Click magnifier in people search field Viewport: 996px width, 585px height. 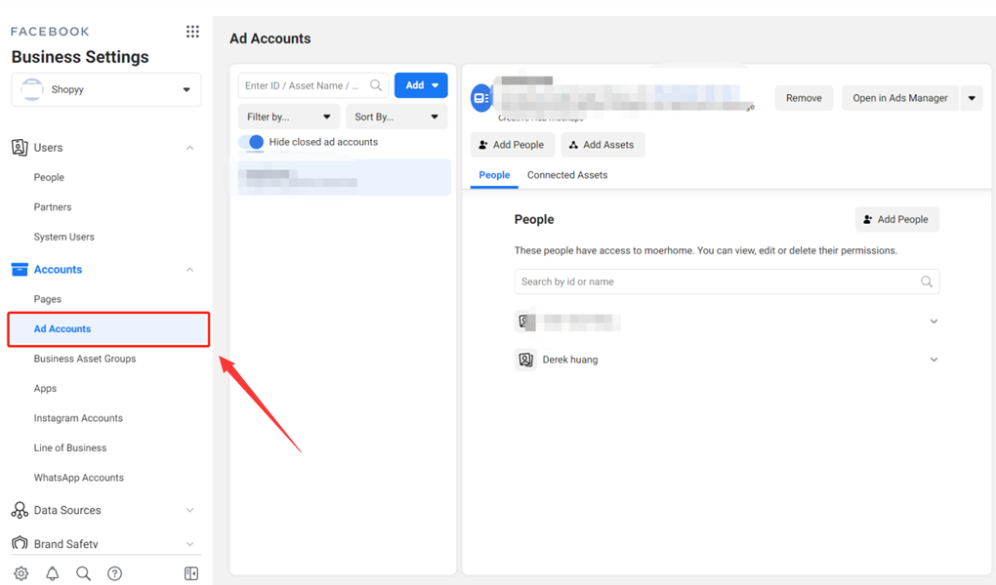coord(927,281)
